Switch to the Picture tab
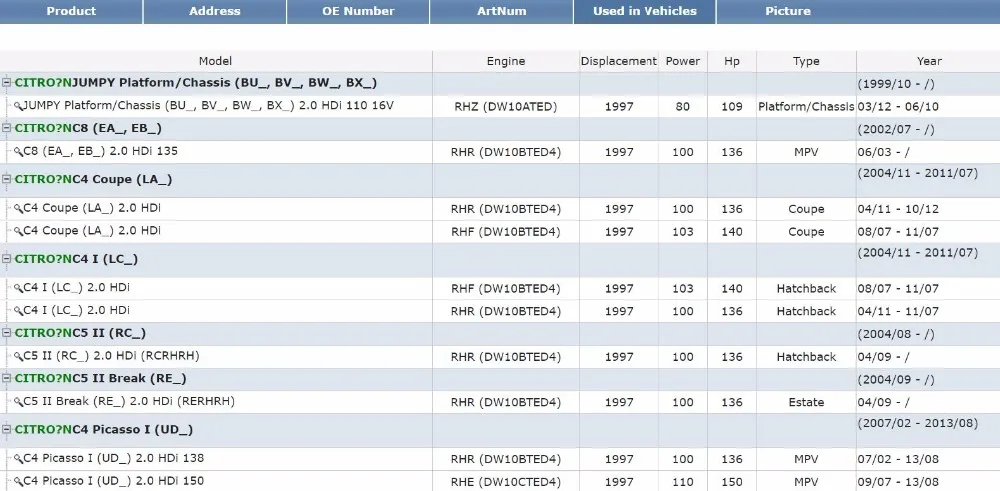This screenshot has width=1000, height=491. [x=788, y=11]
